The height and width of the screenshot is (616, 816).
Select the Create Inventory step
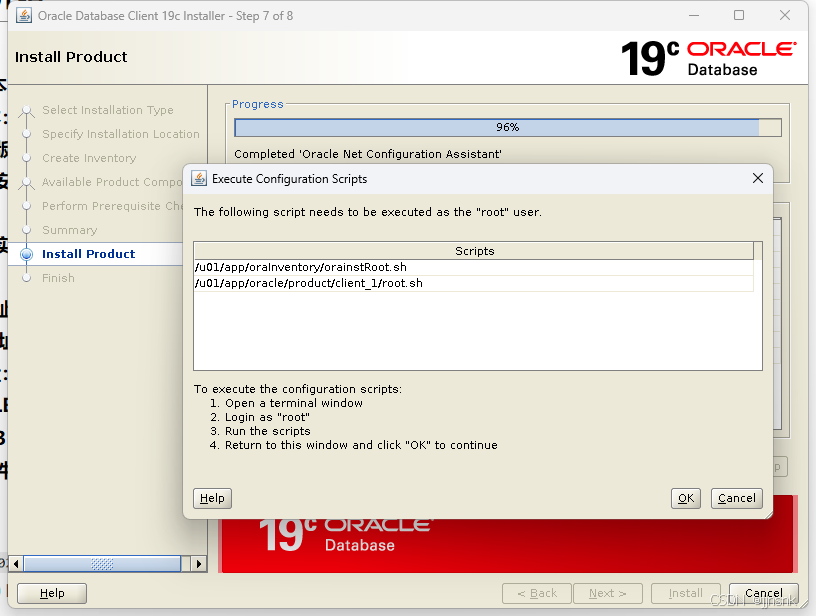point(89,158)
